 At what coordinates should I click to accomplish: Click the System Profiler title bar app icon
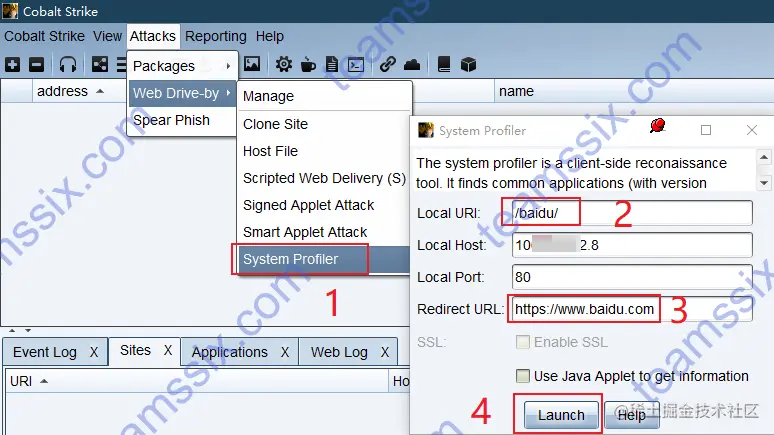[x=426, y=130]
